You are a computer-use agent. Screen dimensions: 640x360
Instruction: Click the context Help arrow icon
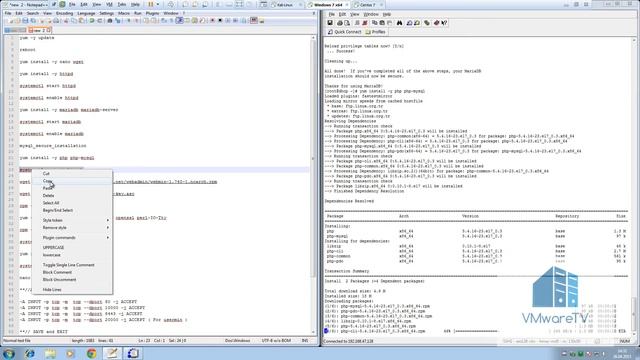pyautogui.click(x=444, y=23)
